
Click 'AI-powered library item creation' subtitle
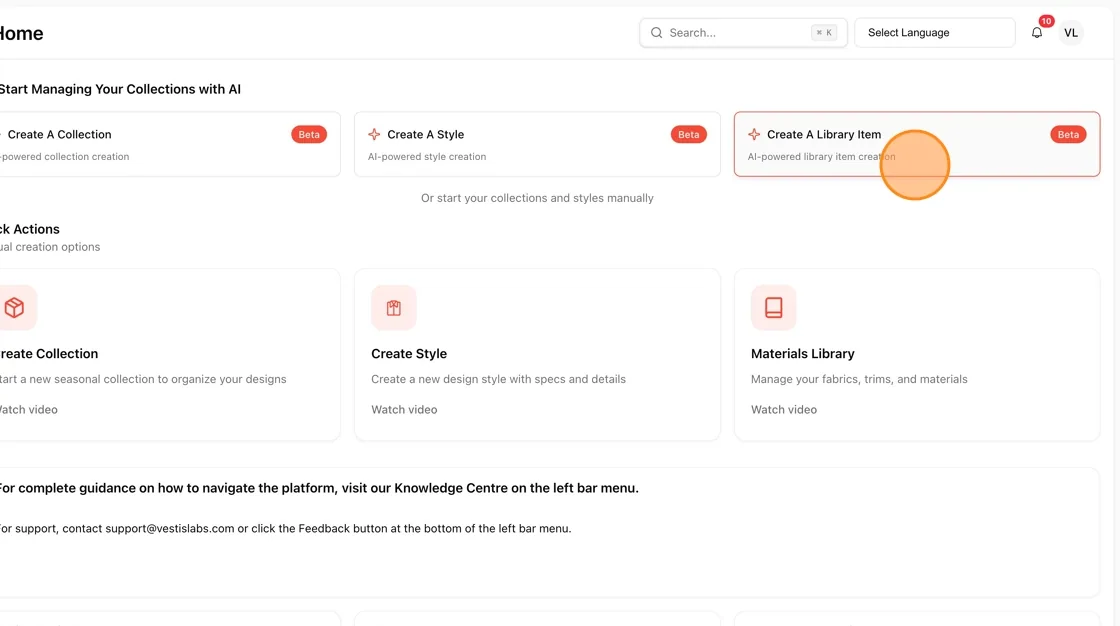point(821,156)
